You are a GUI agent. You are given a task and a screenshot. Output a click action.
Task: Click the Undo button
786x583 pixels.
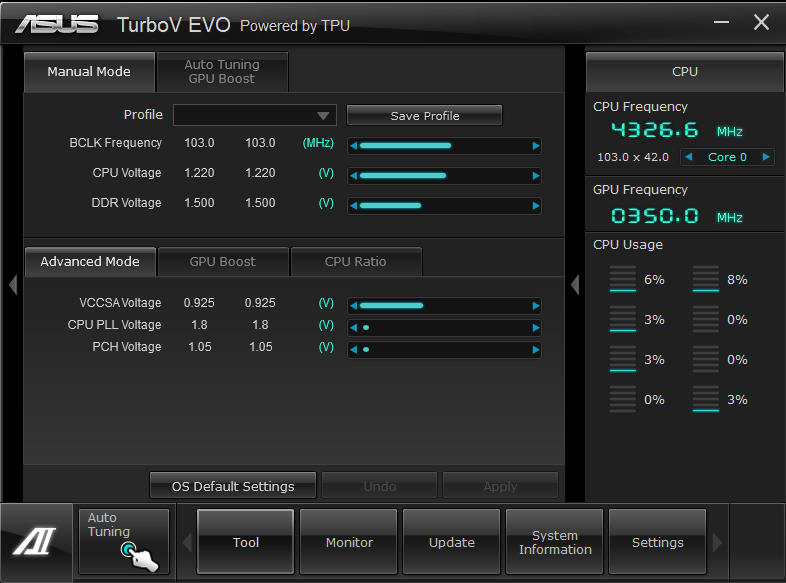click(379, 486)
